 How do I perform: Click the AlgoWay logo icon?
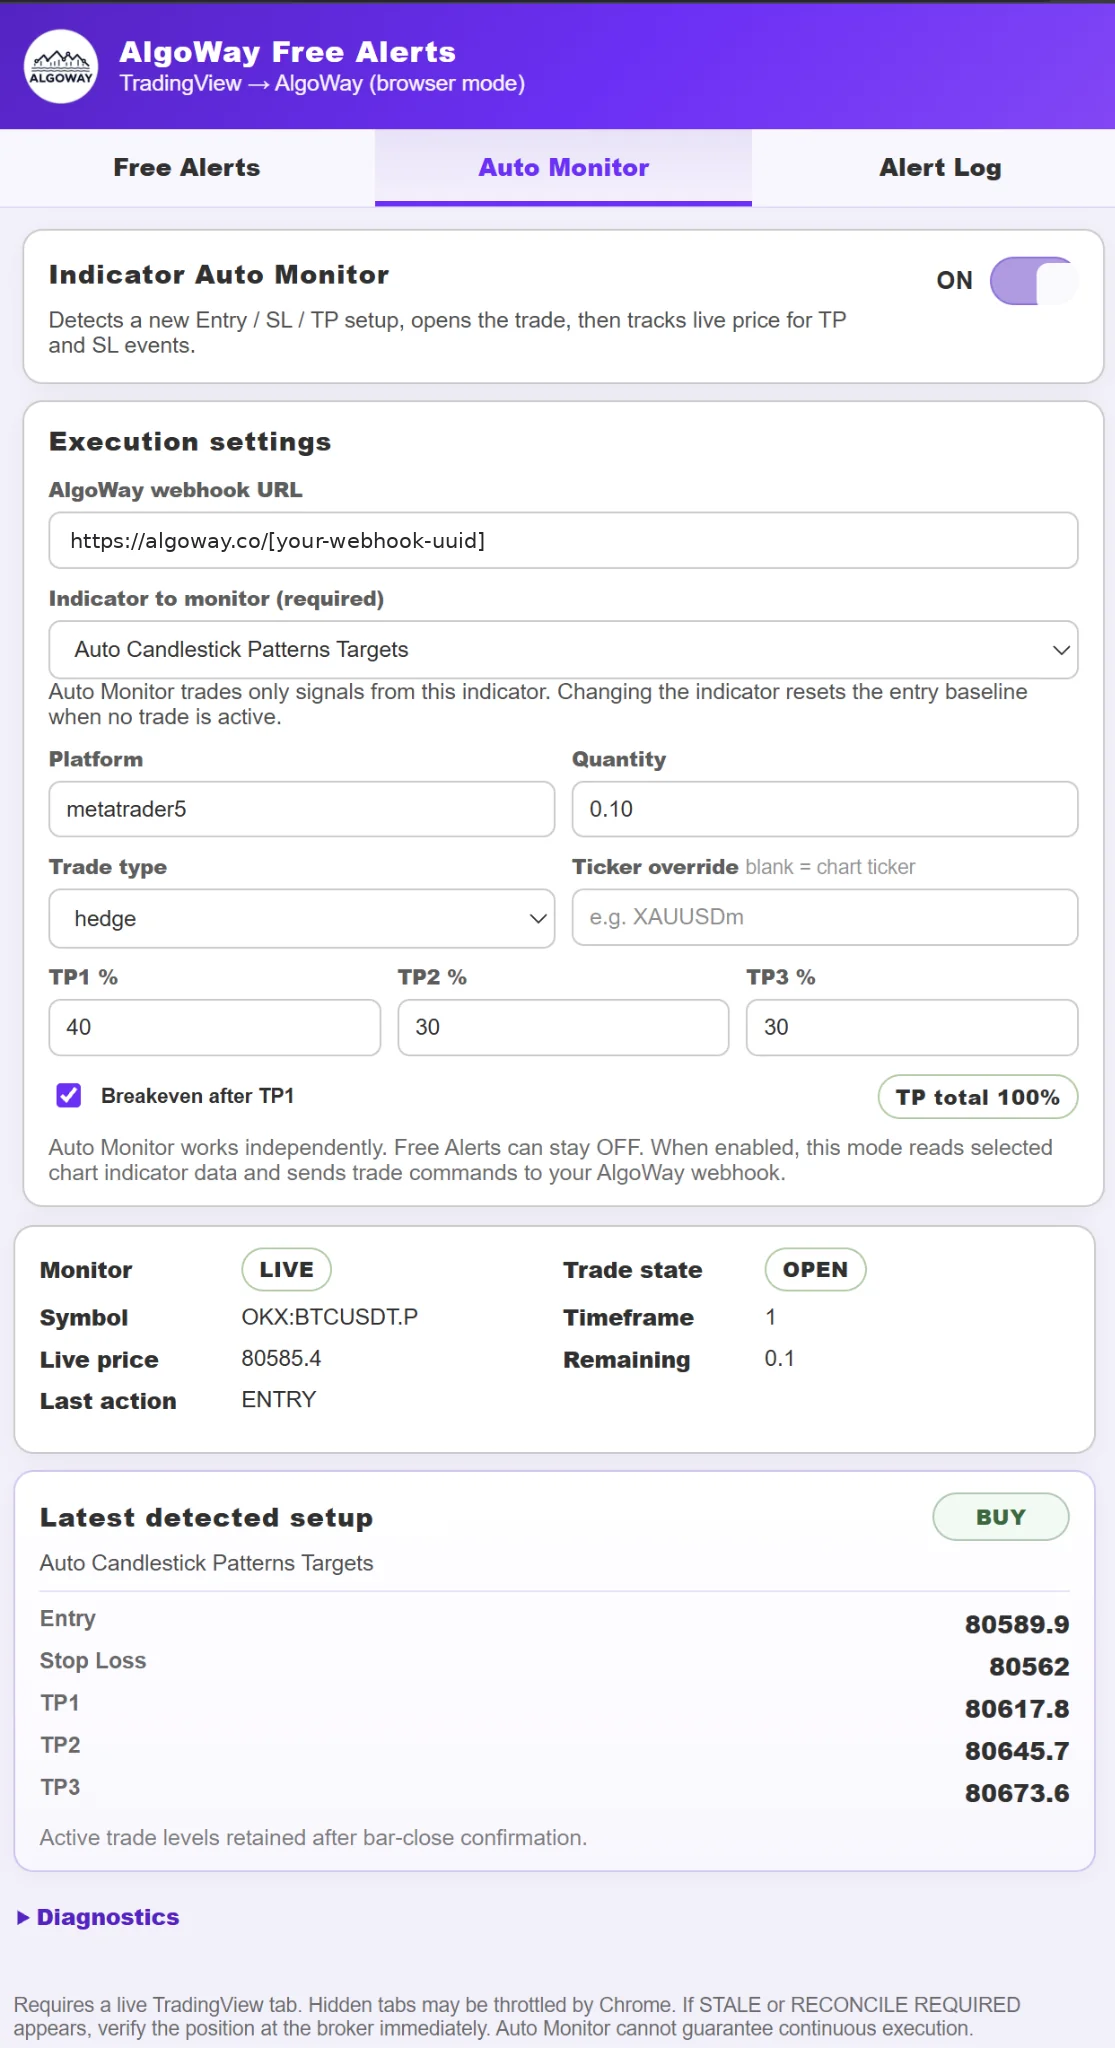(x=61, y=67)
